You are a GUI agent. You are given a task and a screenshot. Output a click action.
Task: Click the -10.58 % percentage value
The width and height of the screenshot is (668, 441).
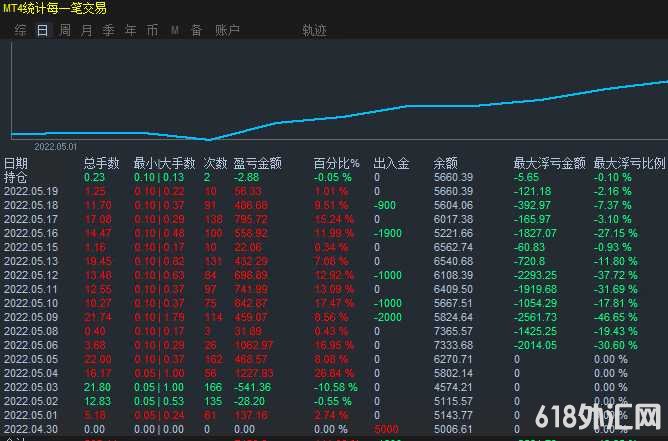coord(336,387)
